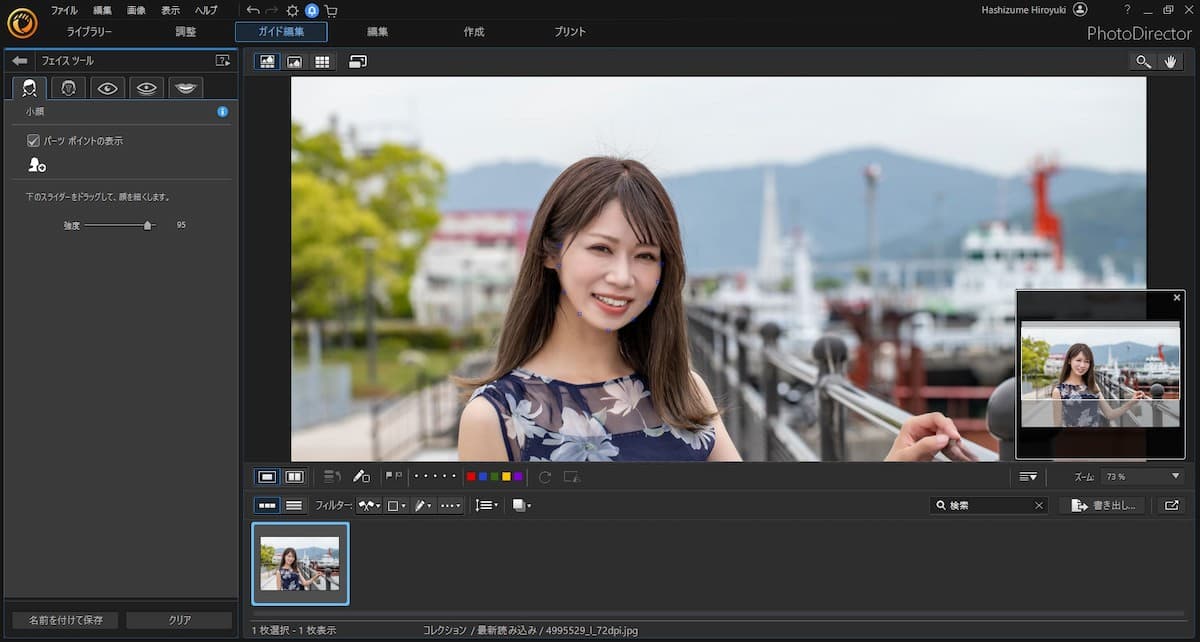Screen dimensions: 1200x642
Task: Switch to the eye enlarger tool tab
Action: (108, 88)
